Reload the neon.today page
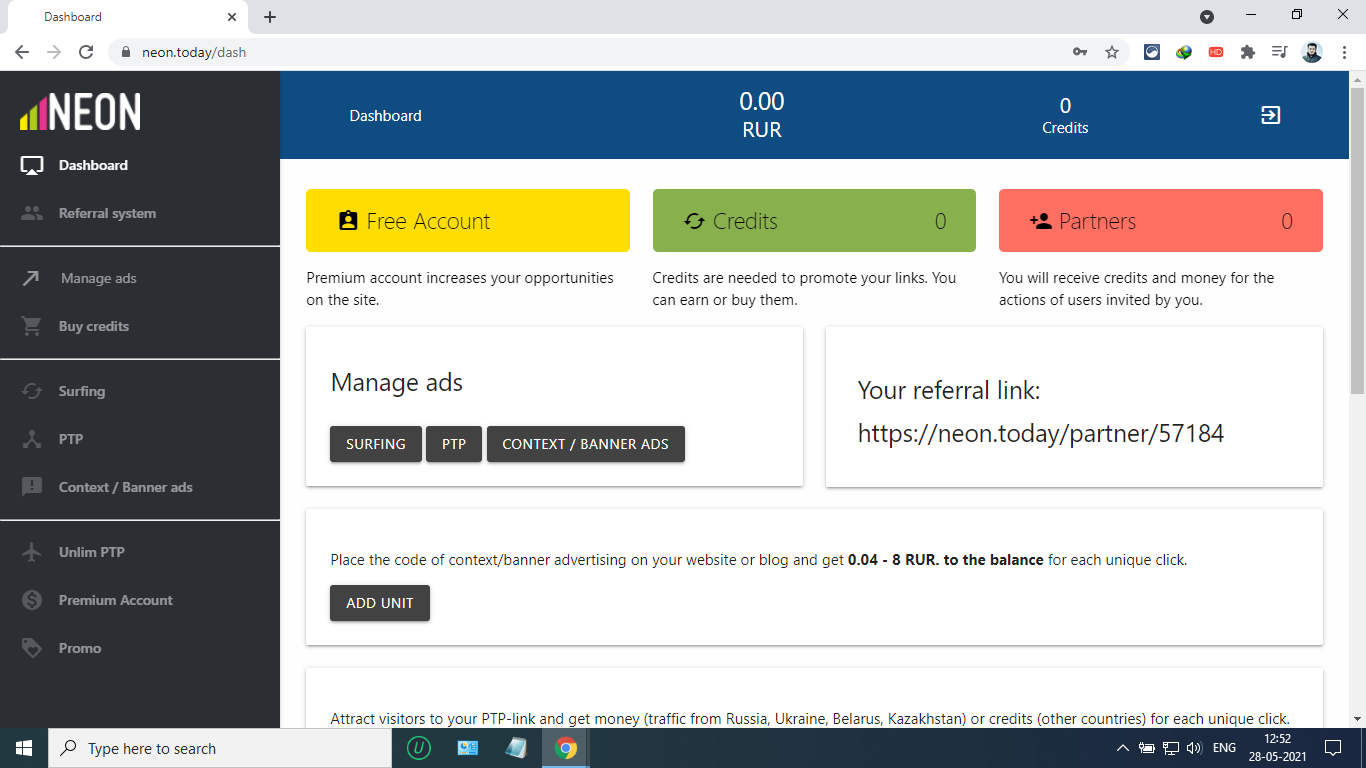This screenshot has height=768, width=1366. 86,52
